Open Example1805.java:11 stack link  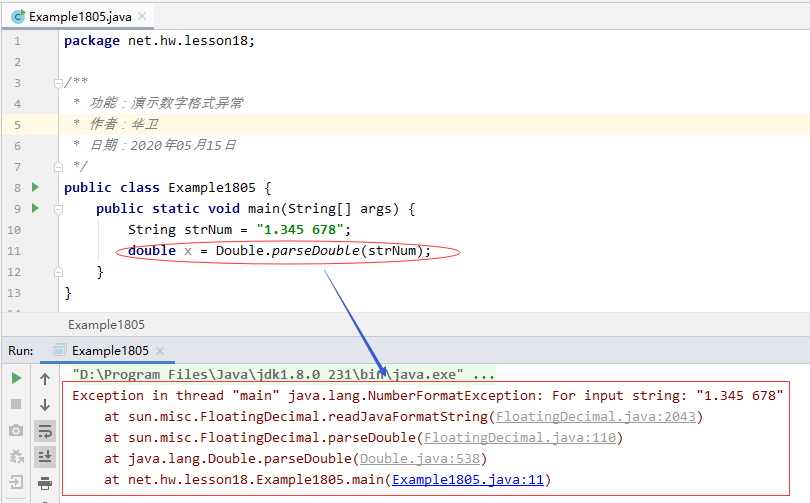coord(468,480)
